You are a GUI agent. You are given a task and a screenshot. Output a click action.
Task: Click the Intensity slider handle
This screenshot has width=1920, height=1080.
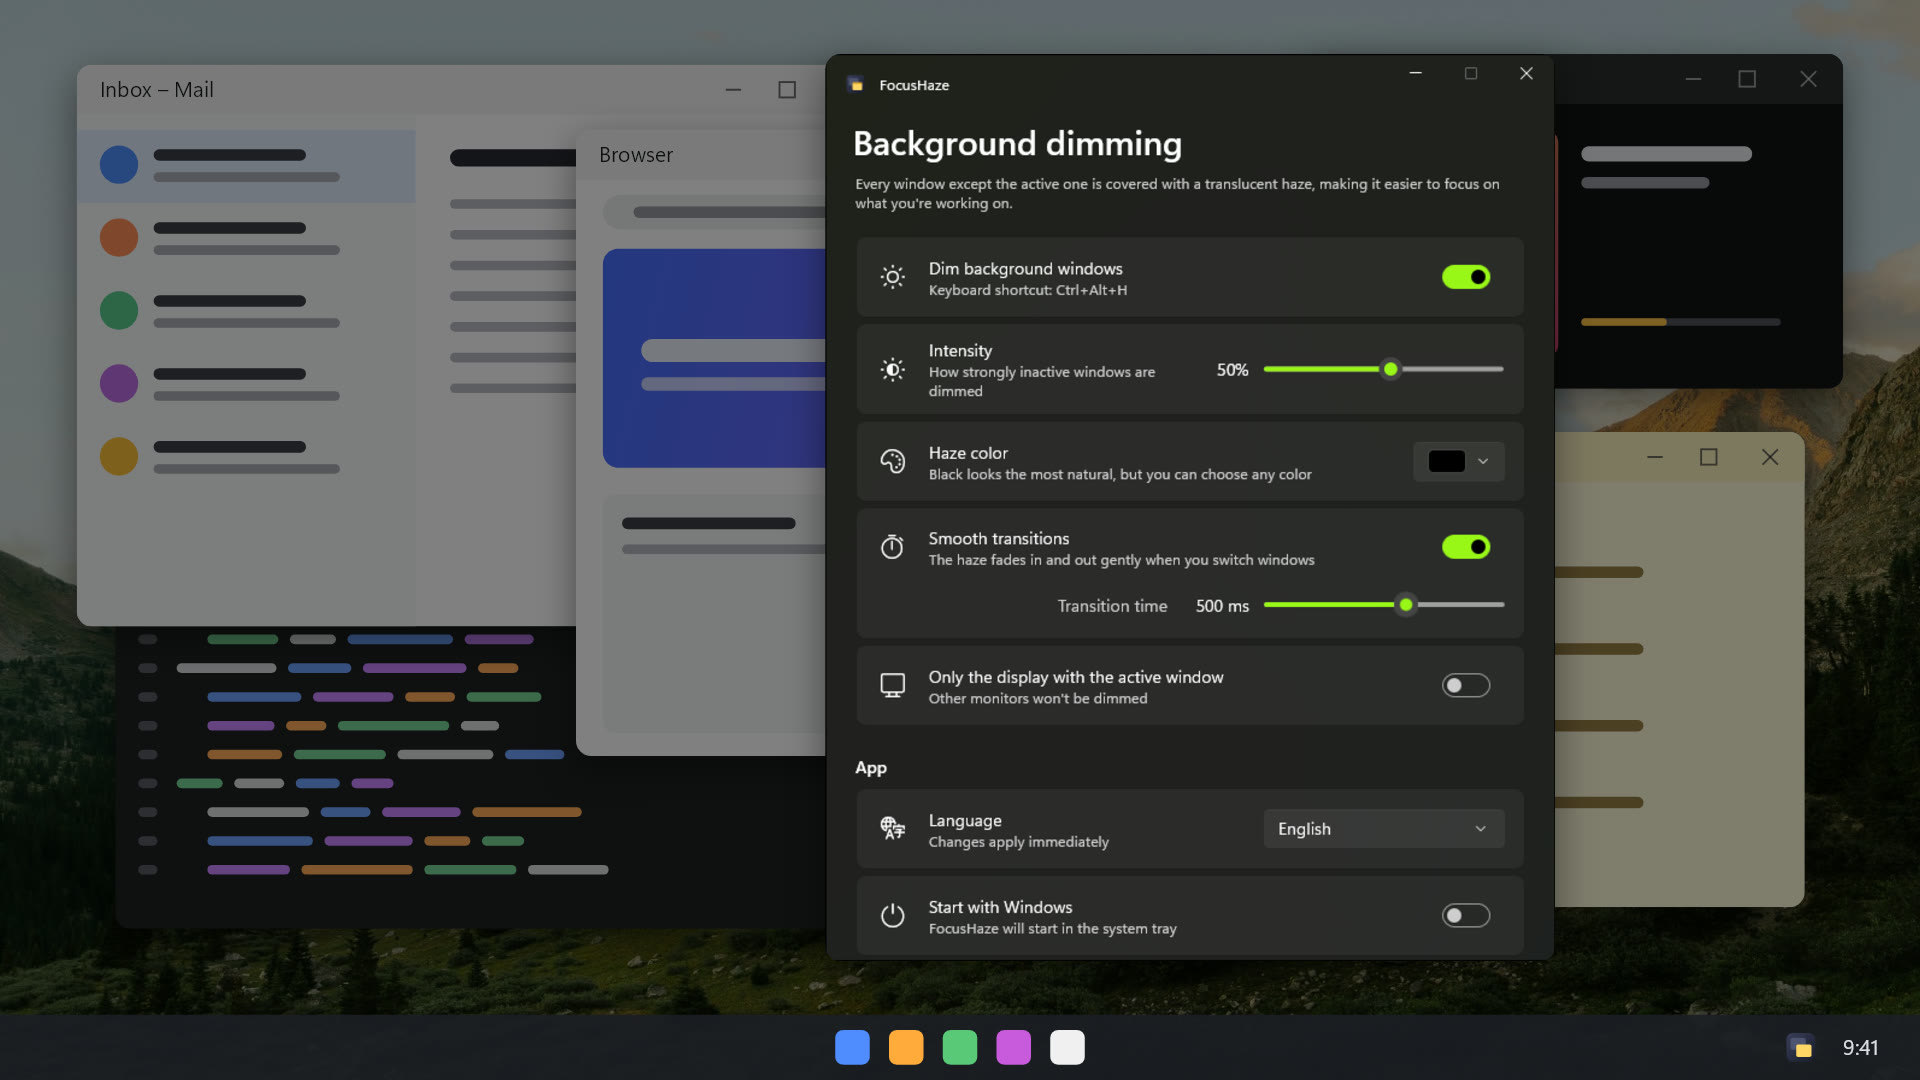pyautogui.click(x=1390, y=369)
